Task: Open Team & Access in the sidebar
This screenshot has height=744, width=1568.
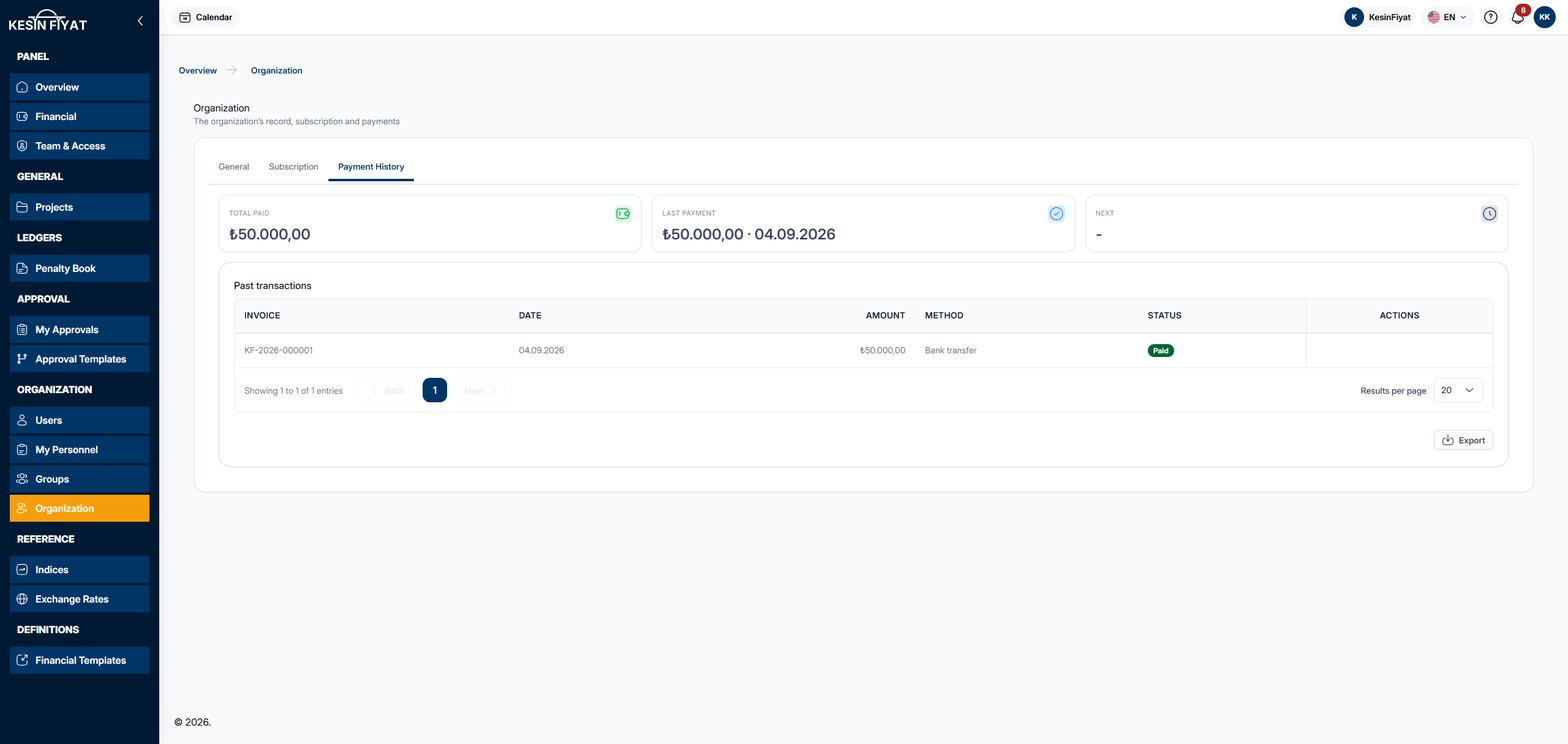Action: pos(79,146)
